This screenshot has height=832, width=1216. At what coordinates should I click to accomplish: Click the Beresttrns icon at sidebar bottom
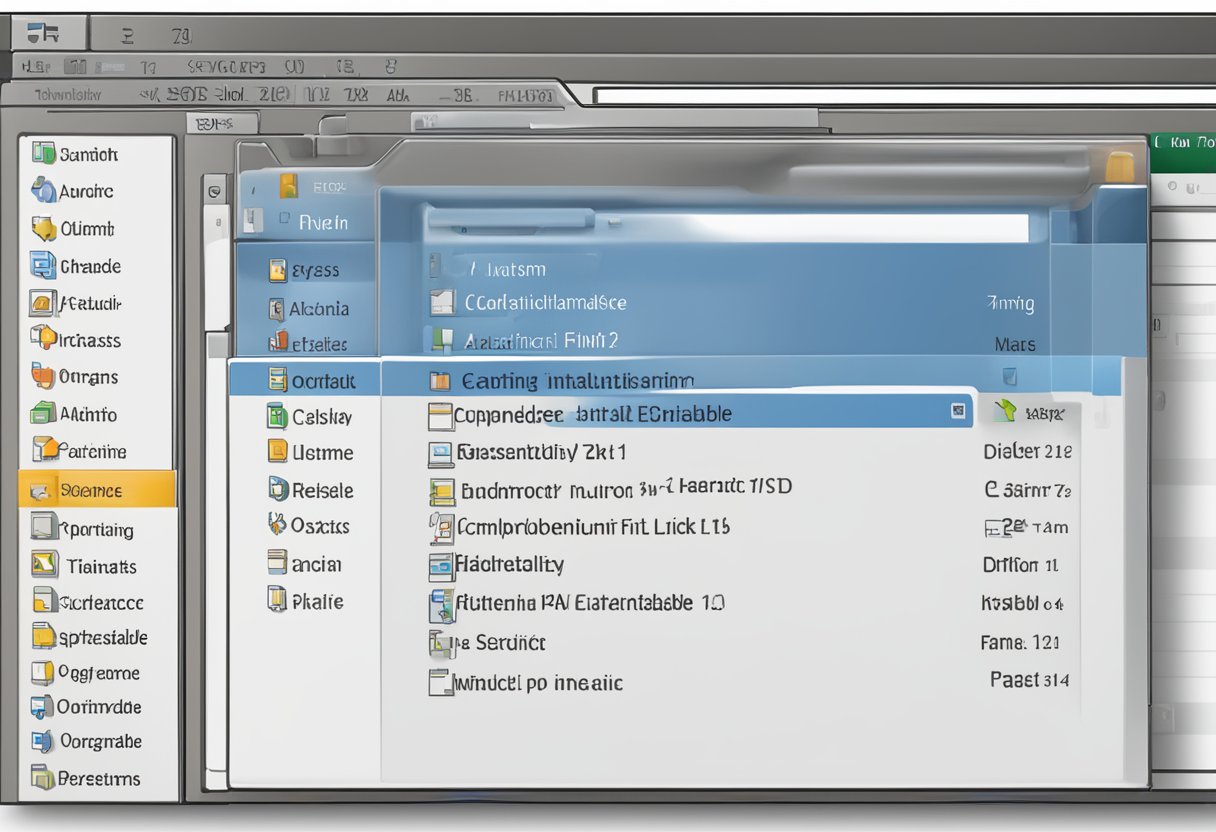42,777
